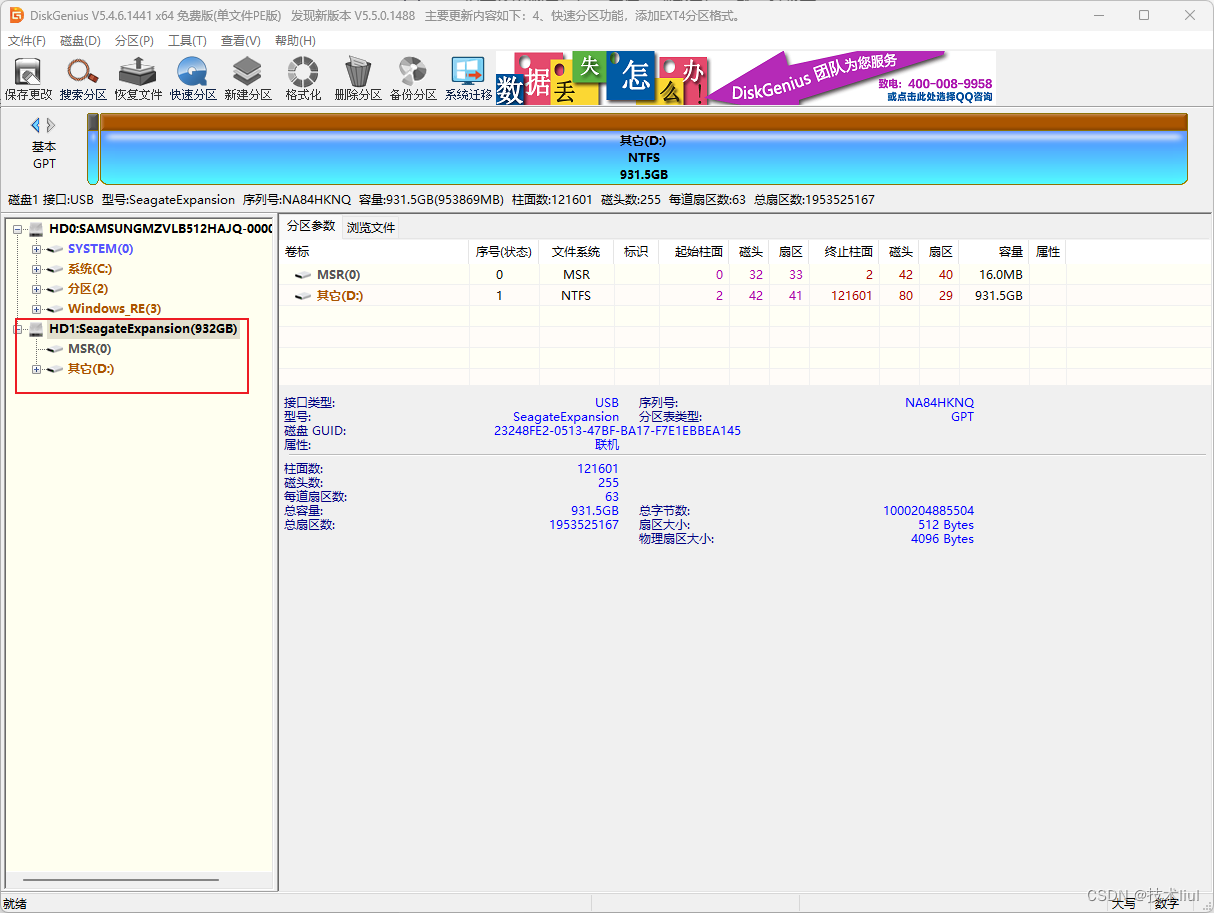The image size is (1214, 913).
Task: Click the drive icon beside 系统(C:)
Action: 55,269
